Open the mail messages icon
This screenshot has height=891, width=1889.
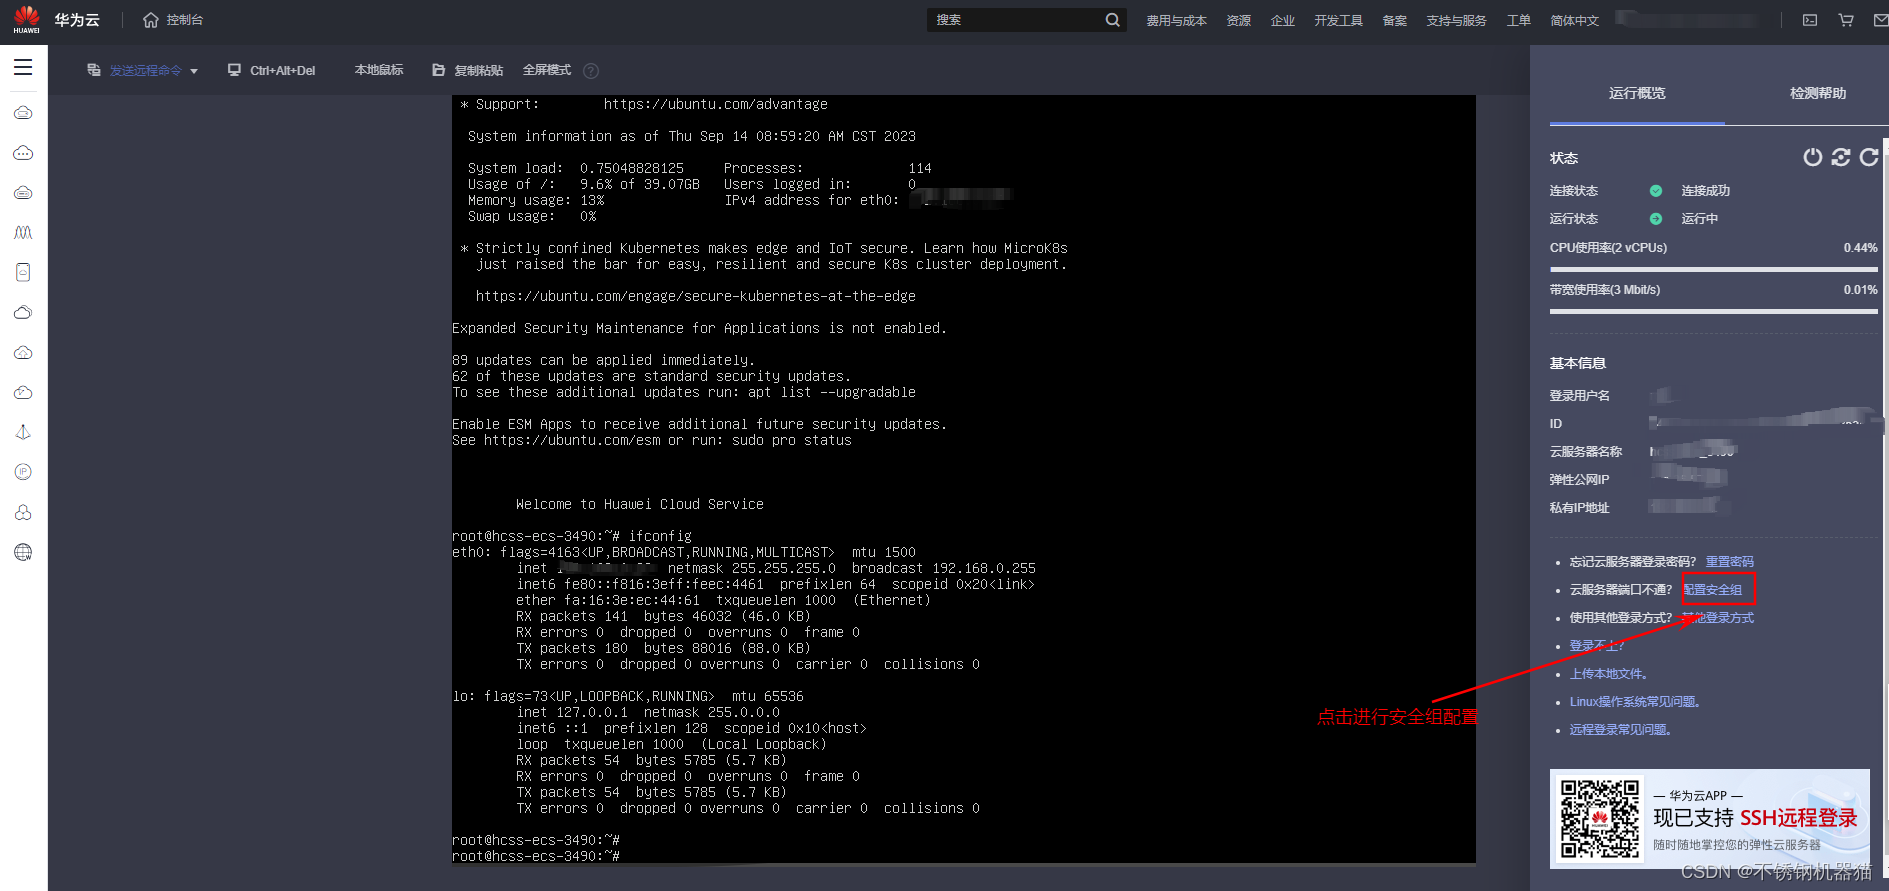pos(1881,20)
